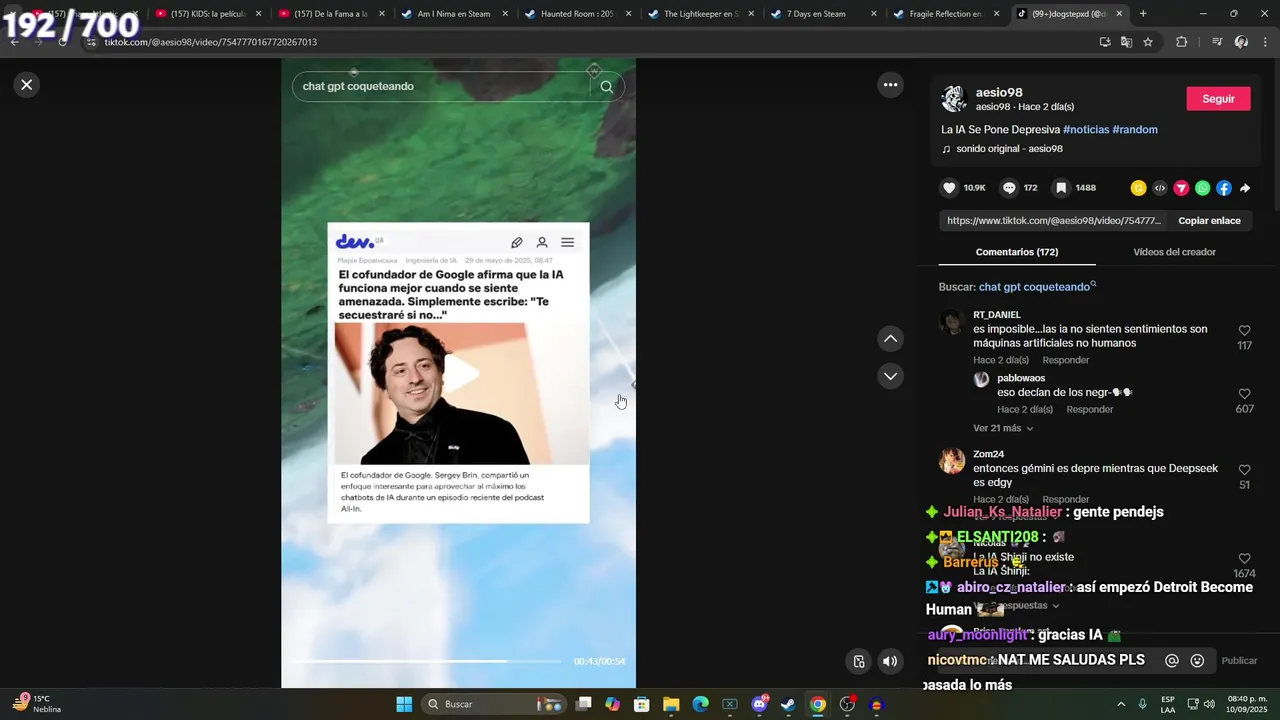Repost the video with yellow icon

pos(1138,188)
